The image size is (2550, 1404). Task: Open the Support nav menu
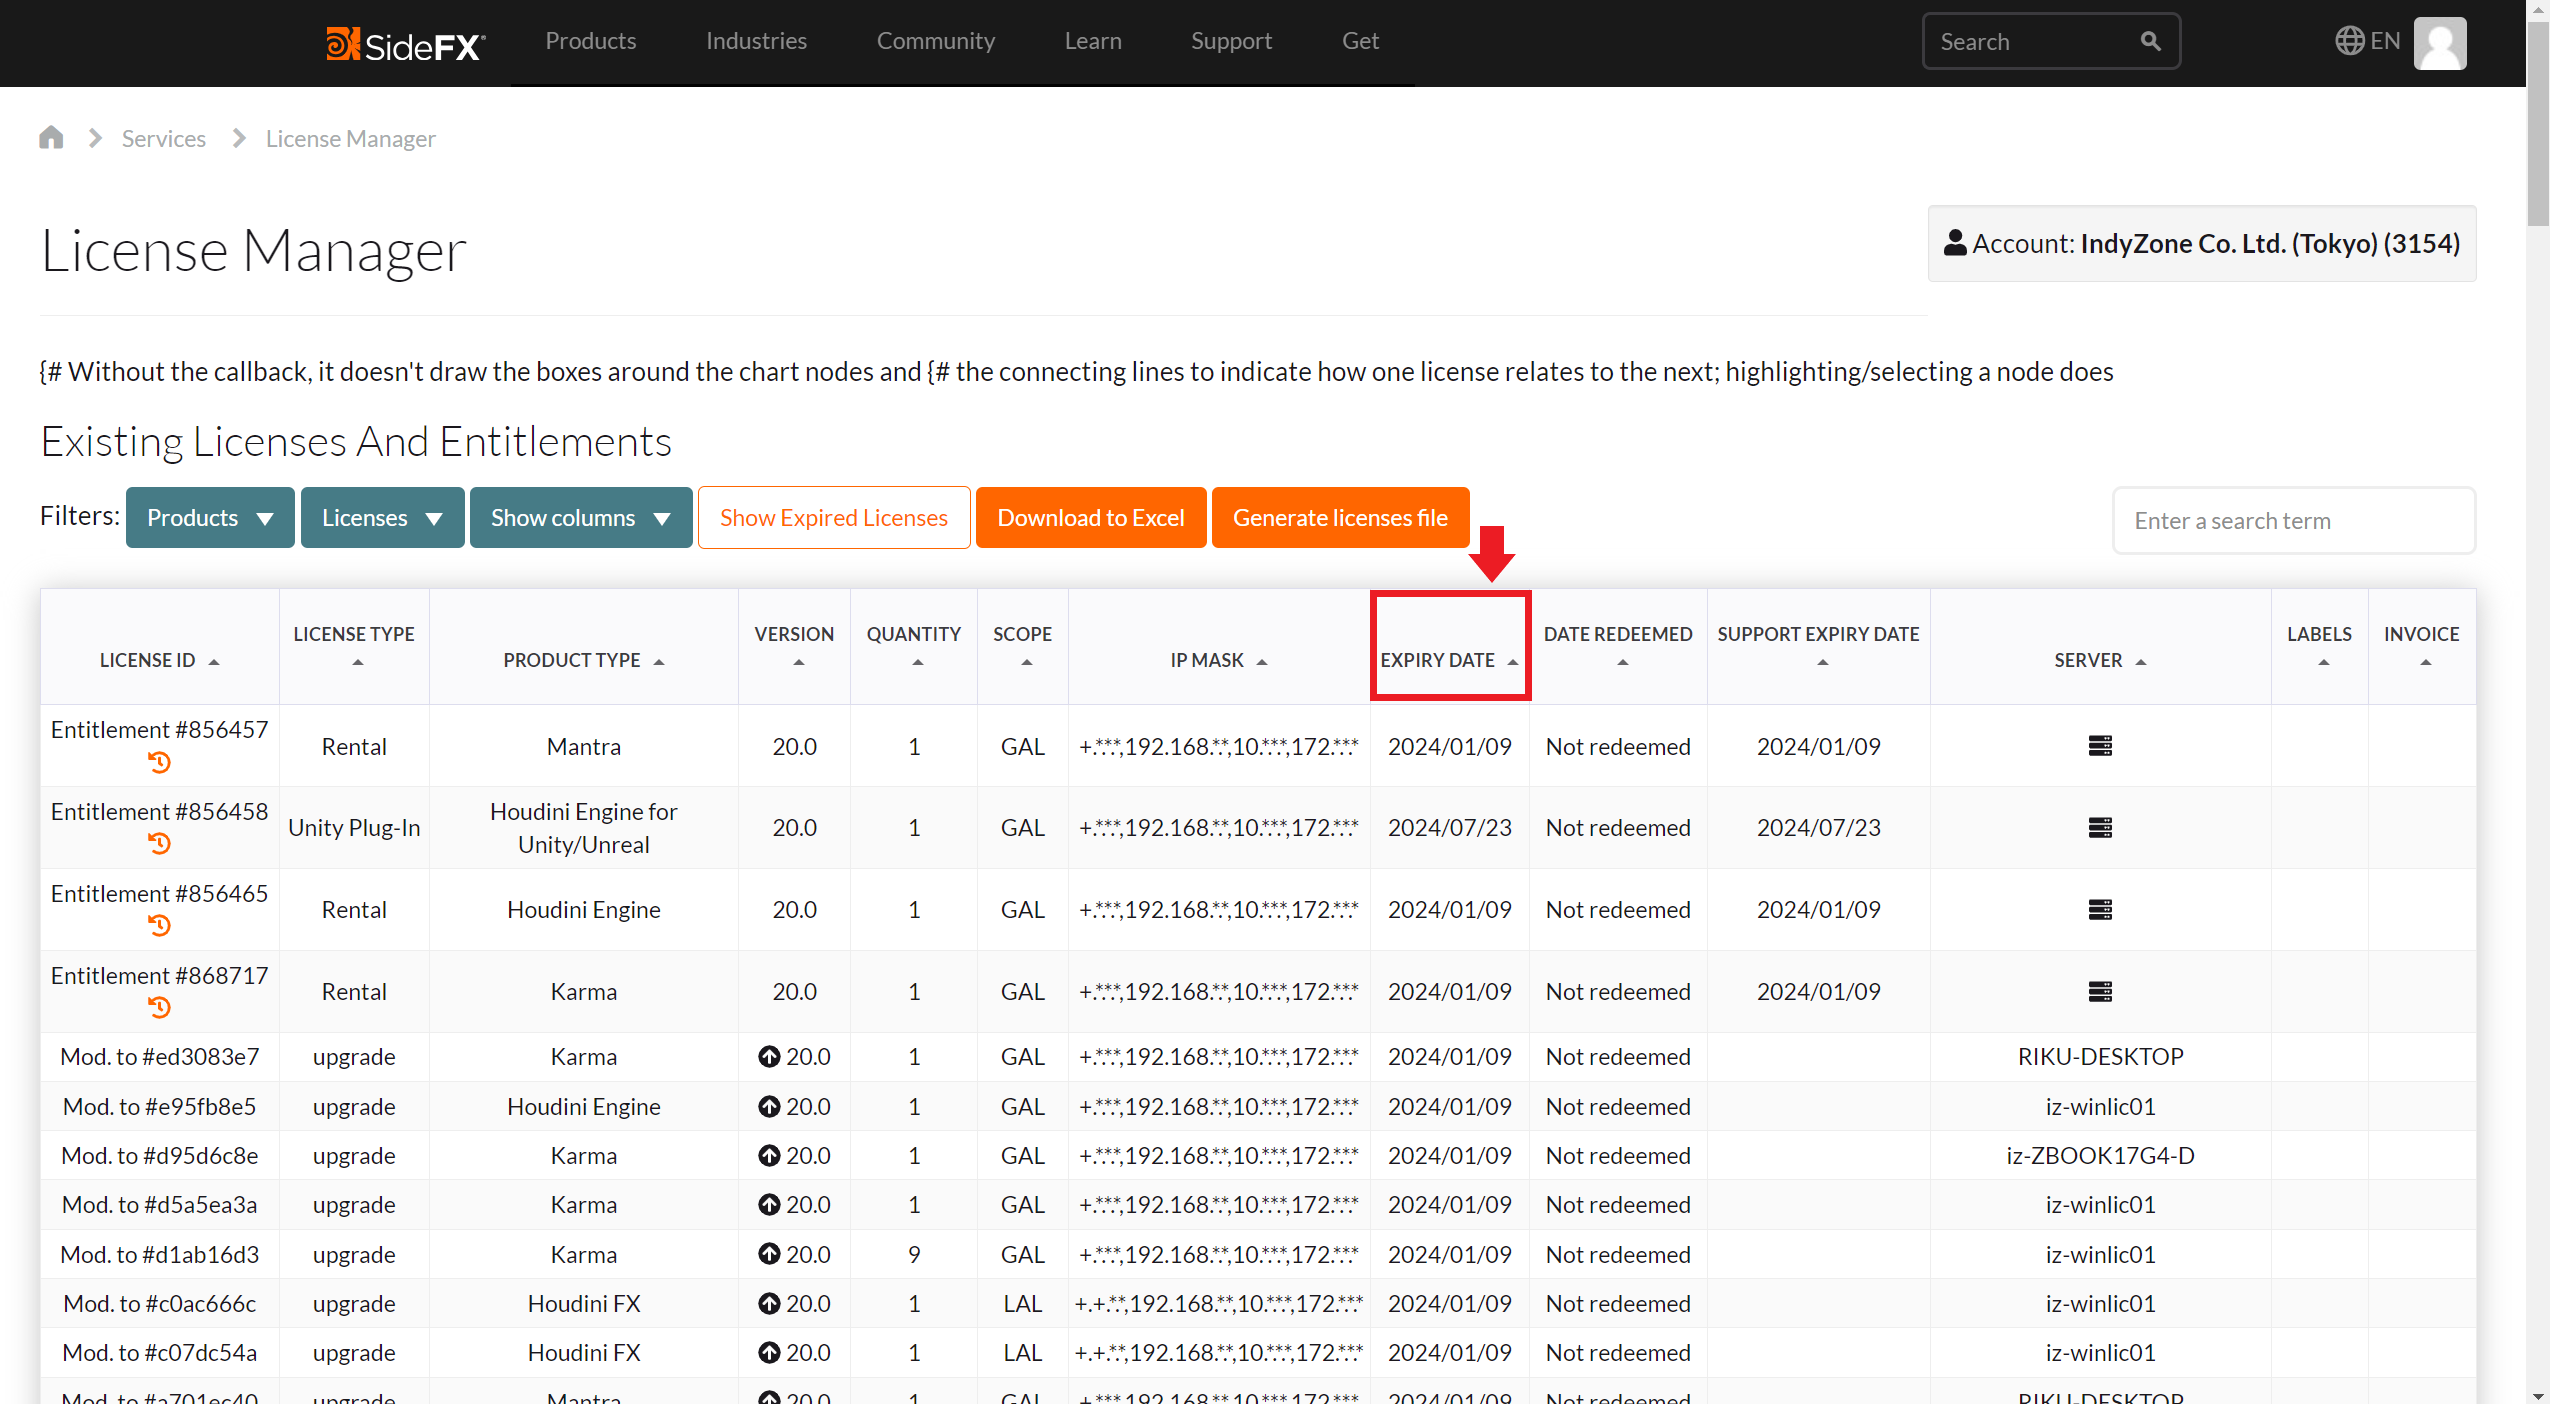(1231, 41)
